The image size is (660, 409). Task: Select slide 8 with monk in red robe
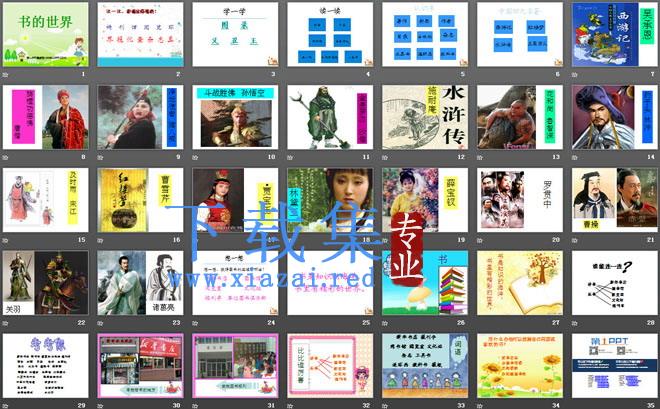click(x=45, y=117)
